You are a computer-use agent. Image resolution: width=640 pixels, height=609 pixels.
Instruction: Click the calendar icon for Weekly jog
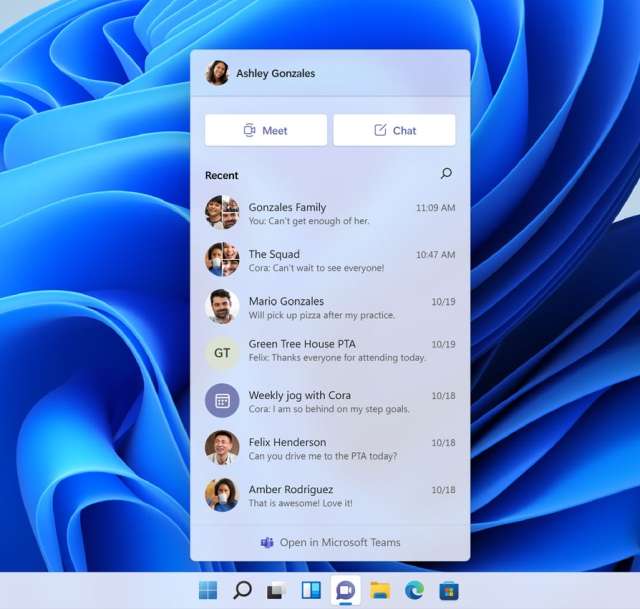pos(222,400)
